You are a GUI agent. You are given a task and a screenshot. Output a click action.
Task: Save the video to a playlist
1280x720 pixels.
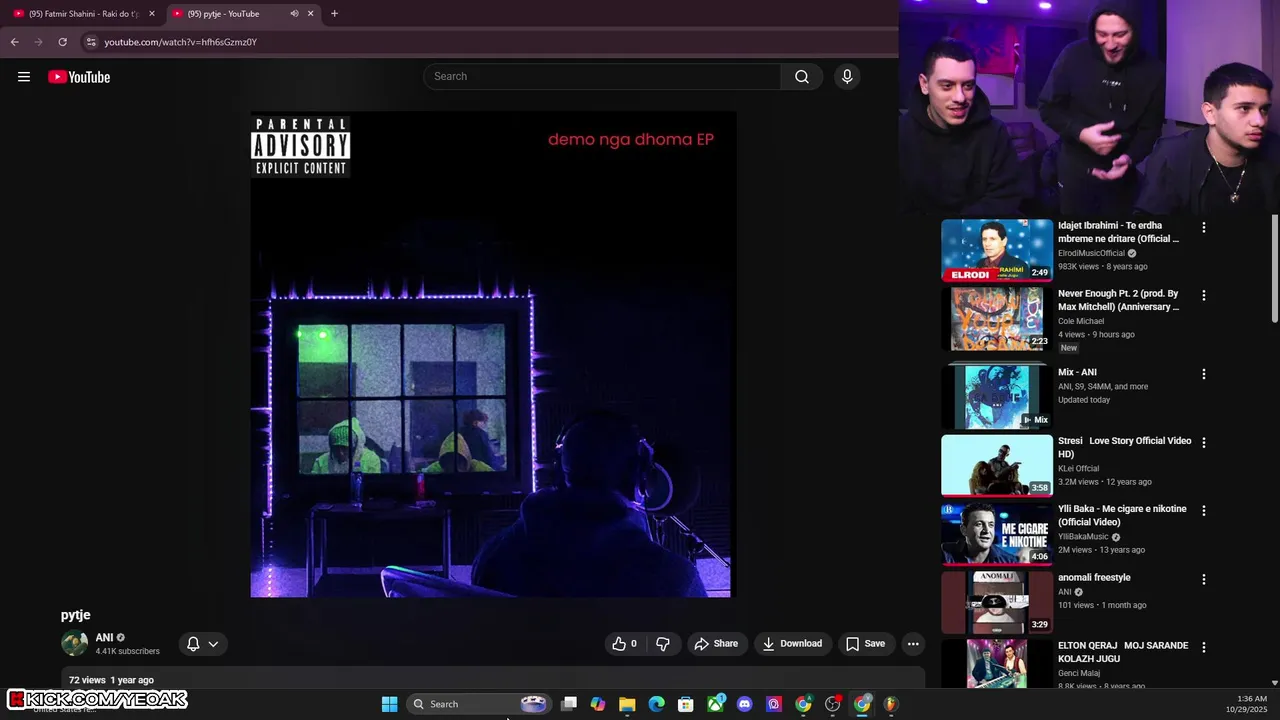pyautogui.click(x=866, y=644)
